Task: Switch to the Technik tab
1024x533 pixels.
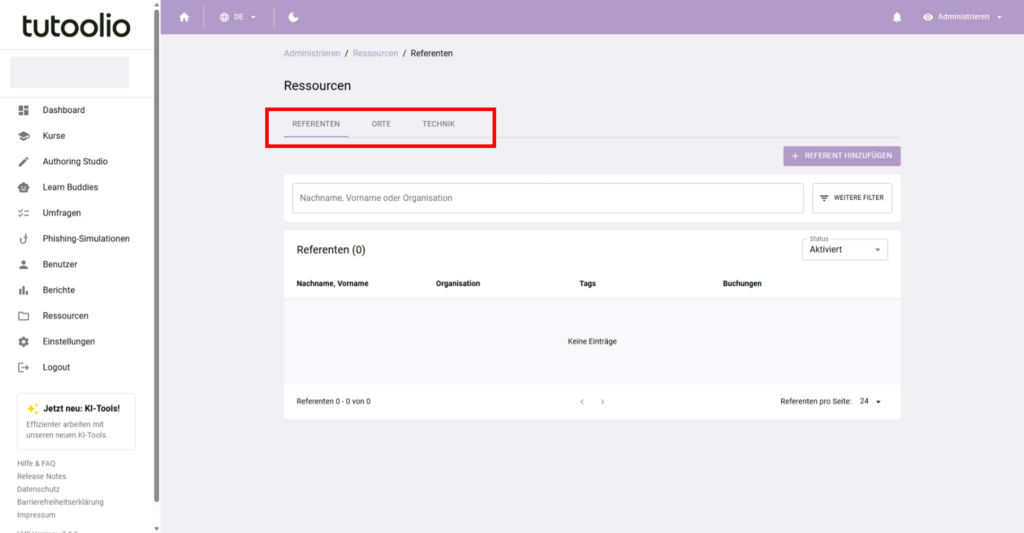Action: (439, 124)
